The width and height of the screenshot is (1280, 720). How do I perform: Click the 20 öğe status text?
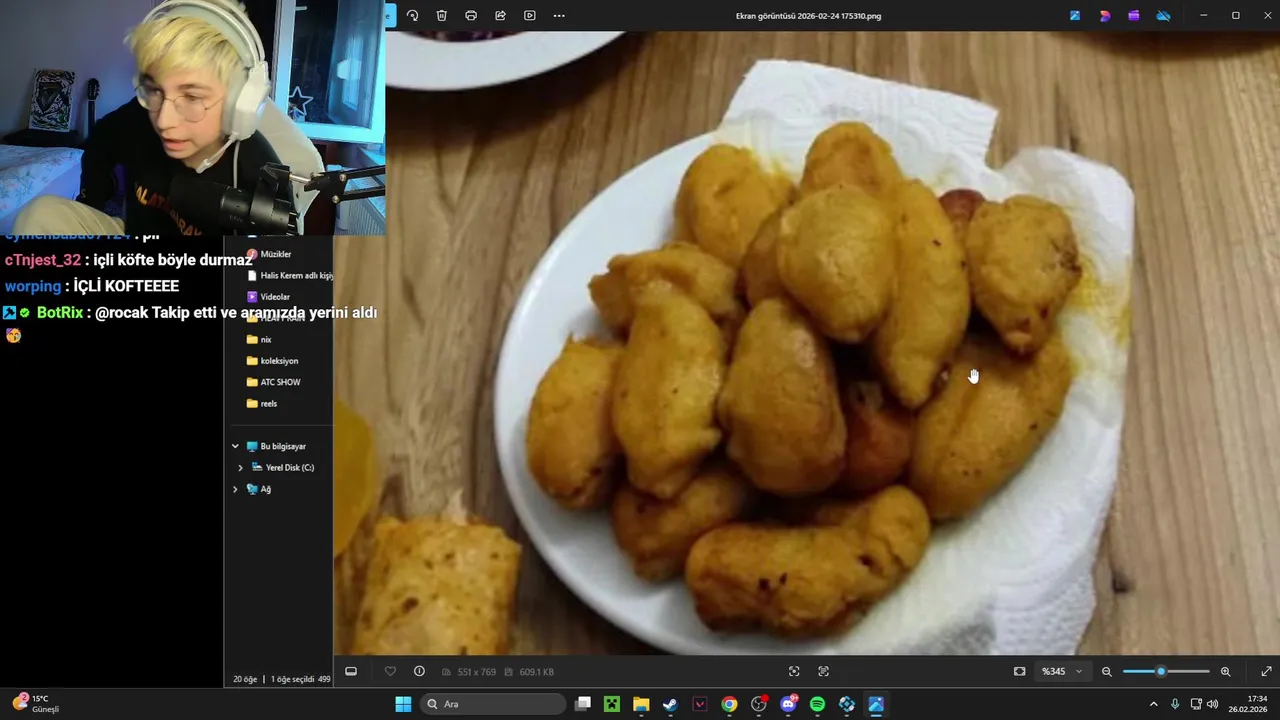tap(245, 679)
